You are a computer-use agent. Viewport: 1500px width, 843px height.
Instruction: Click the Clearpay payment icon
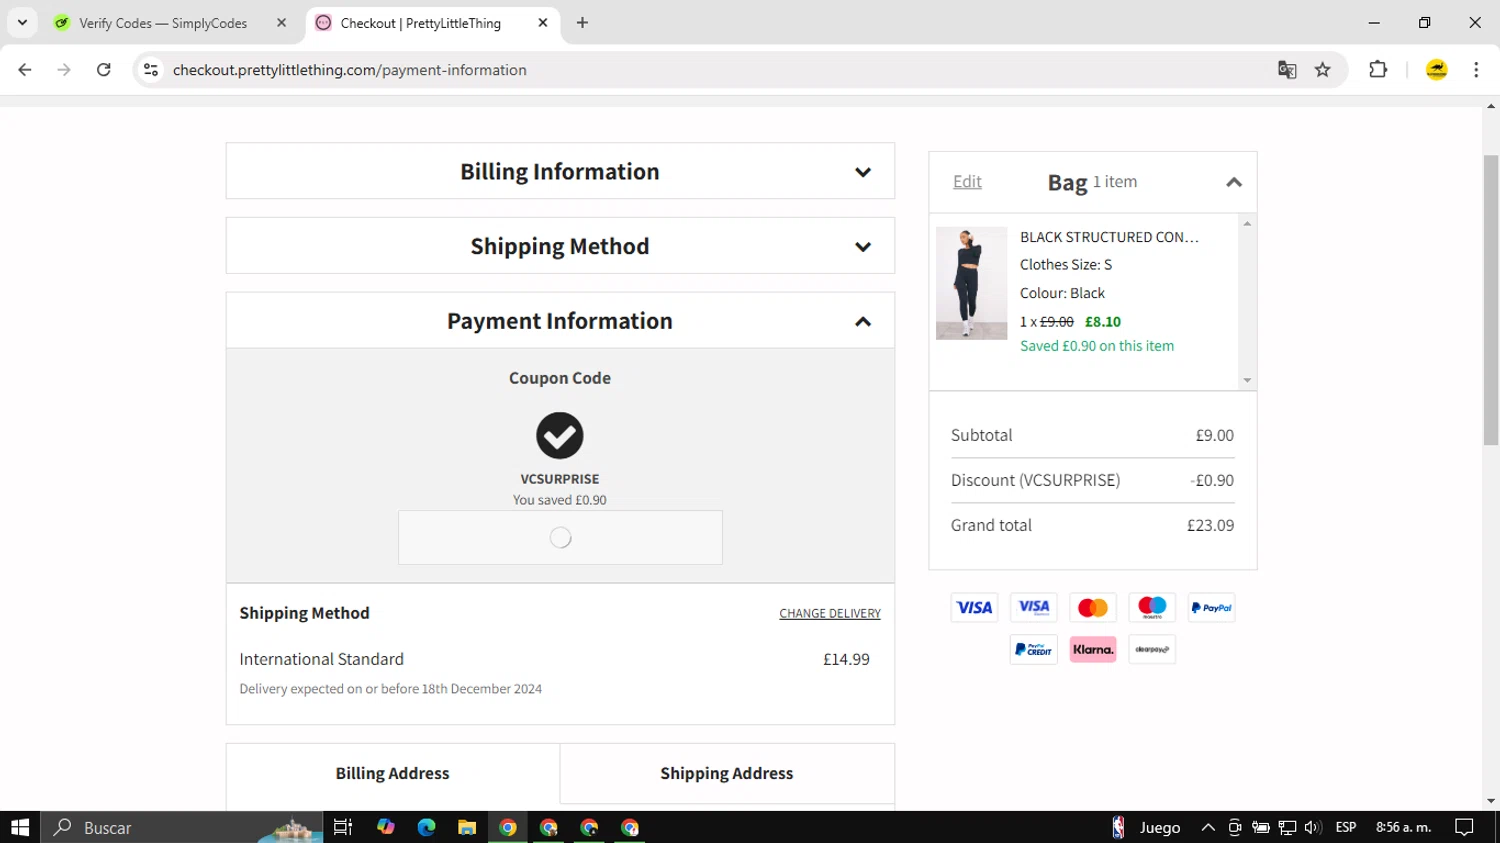click(x=1152, y=649)
